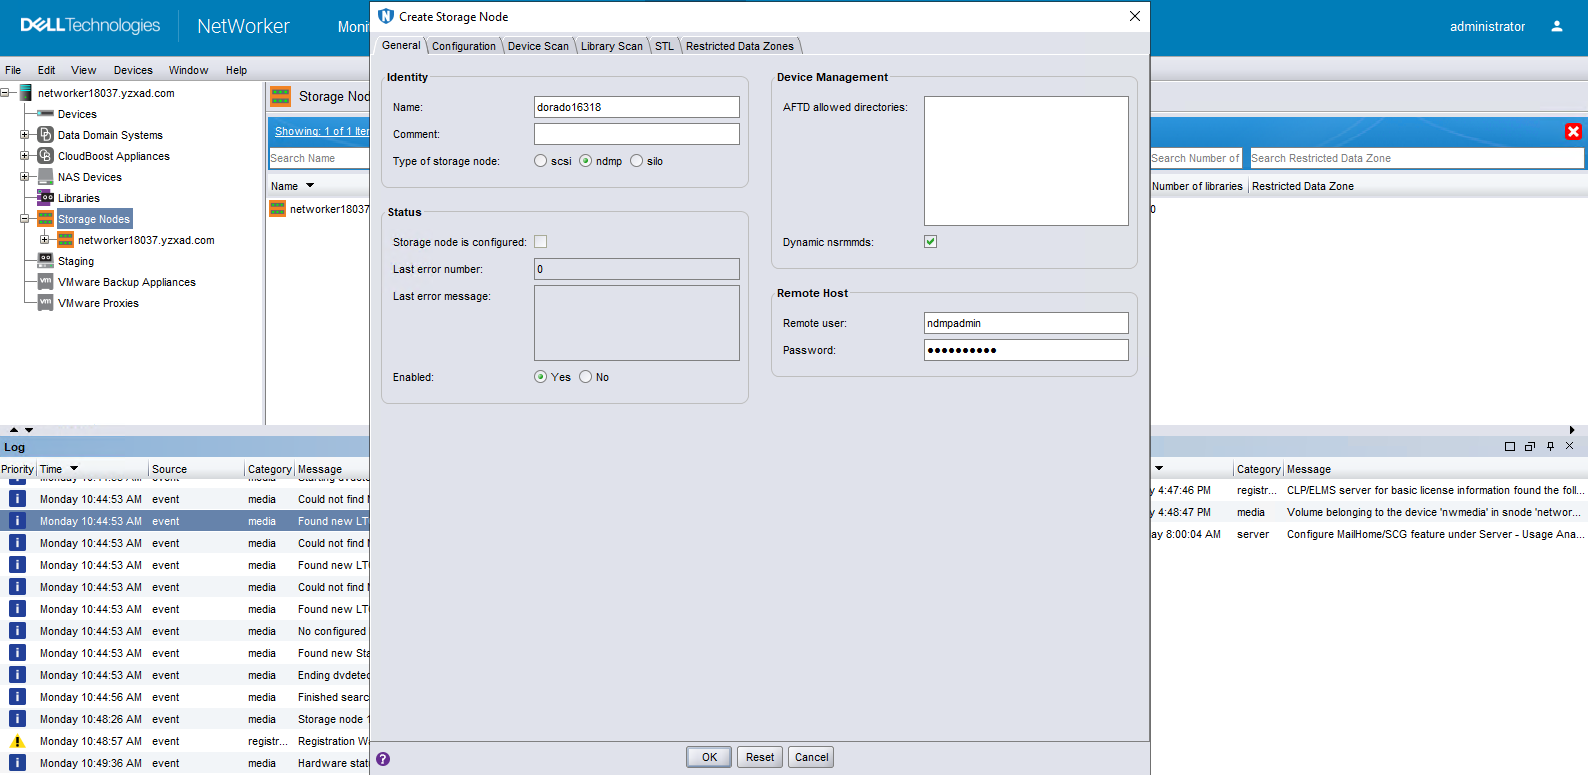
Task: Collapse the Storage Nodes tree node
Action: [25, 219]
